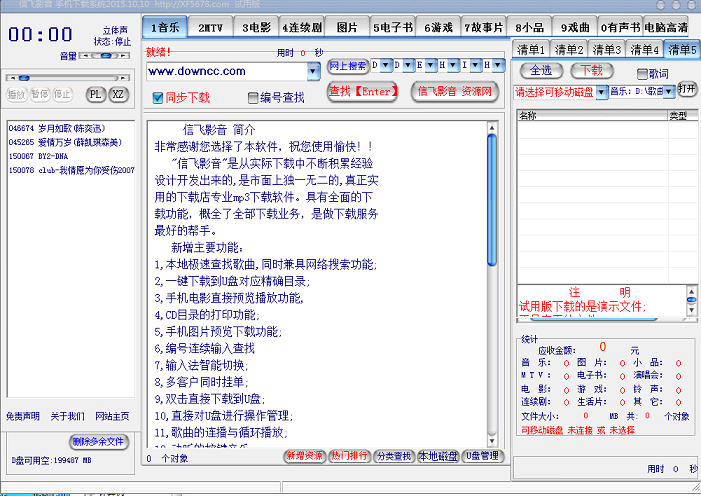This screenshot has height=496, width=701.
Task: Click the 打开 button
Action: pos(687,89)
